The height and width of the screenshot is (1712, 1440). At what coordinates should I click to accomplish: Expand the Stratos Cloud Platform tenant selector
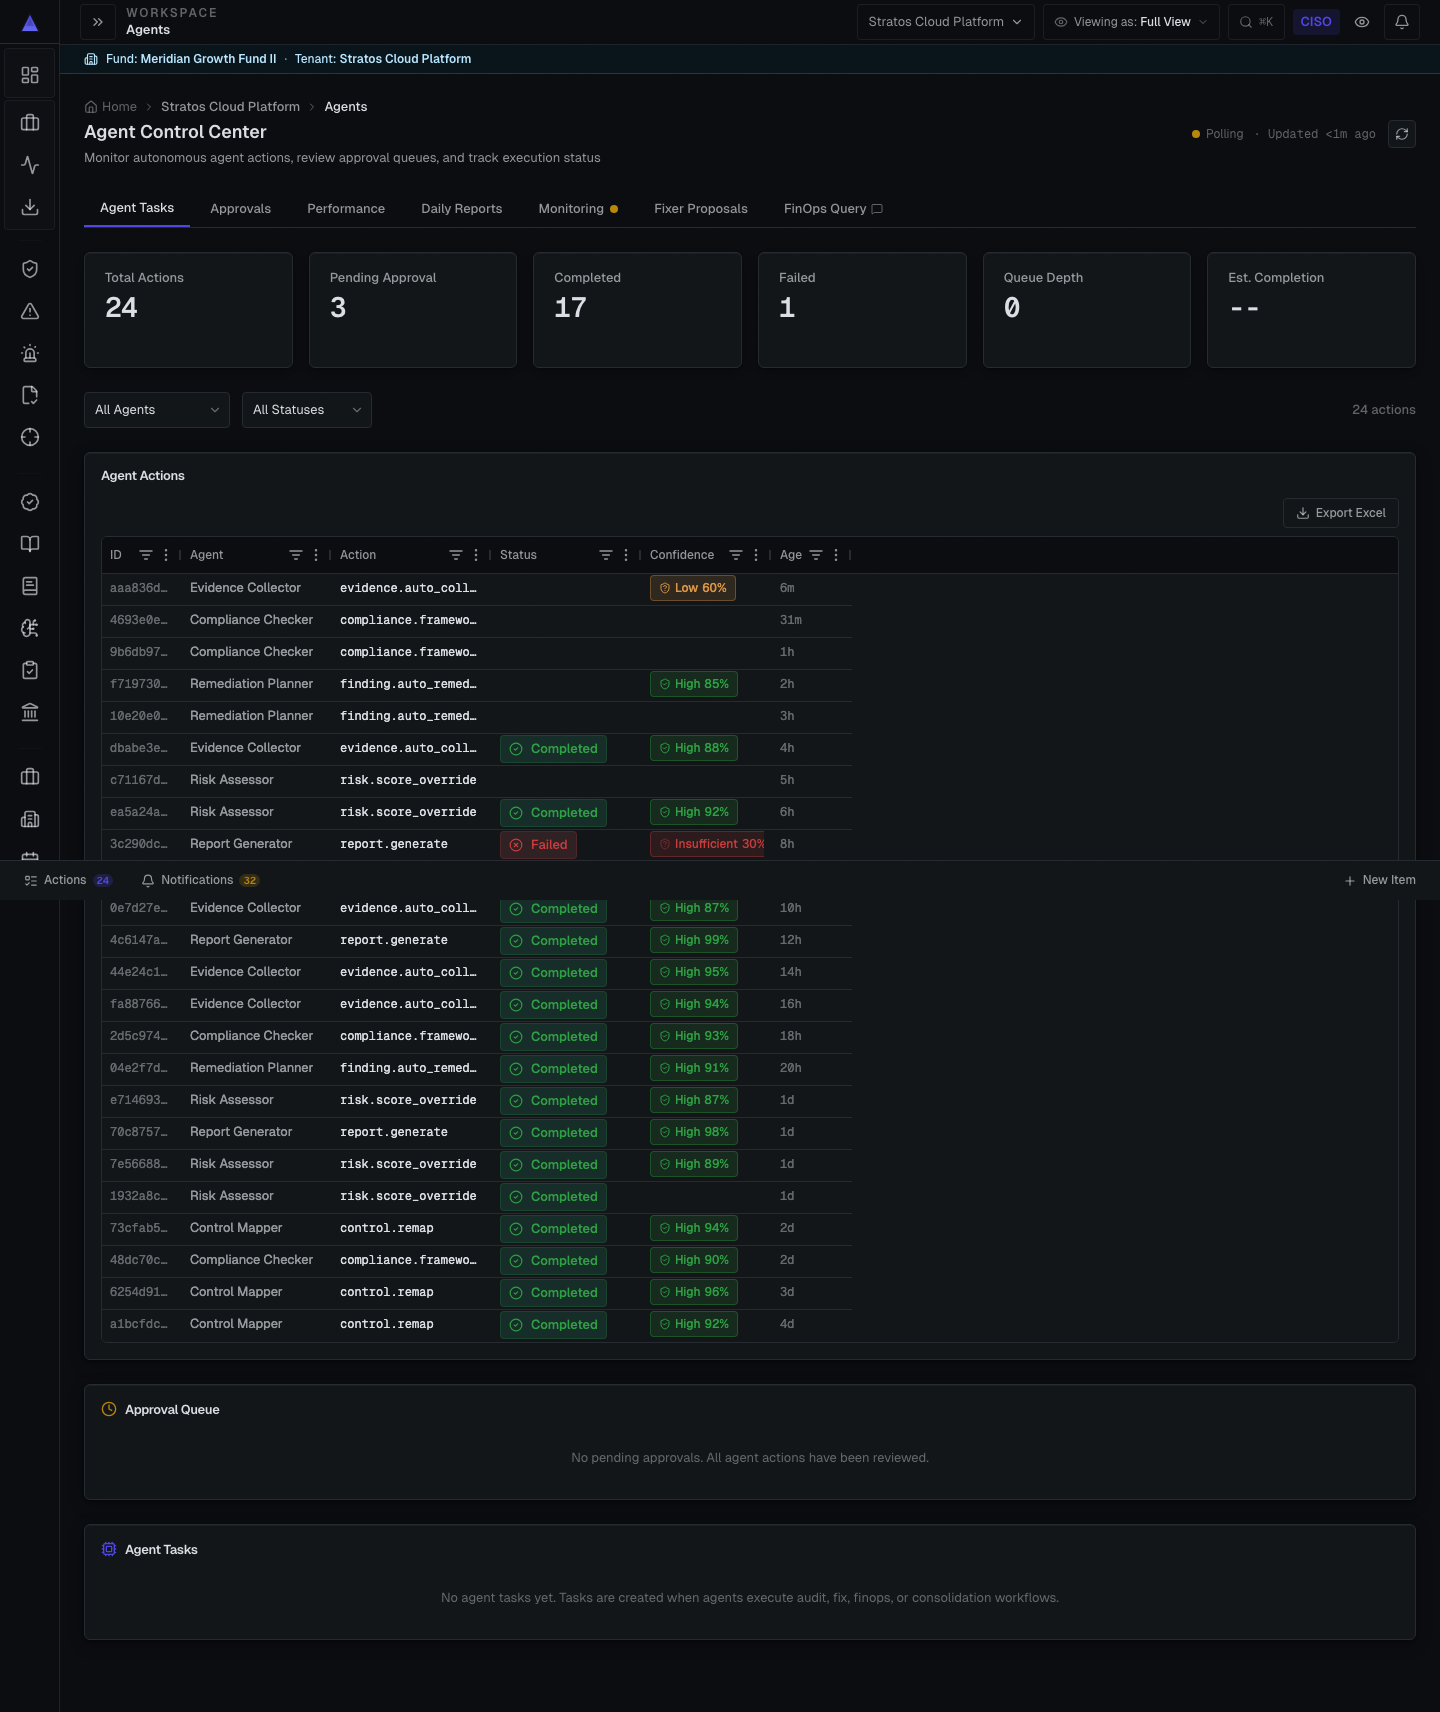(945, 22)
